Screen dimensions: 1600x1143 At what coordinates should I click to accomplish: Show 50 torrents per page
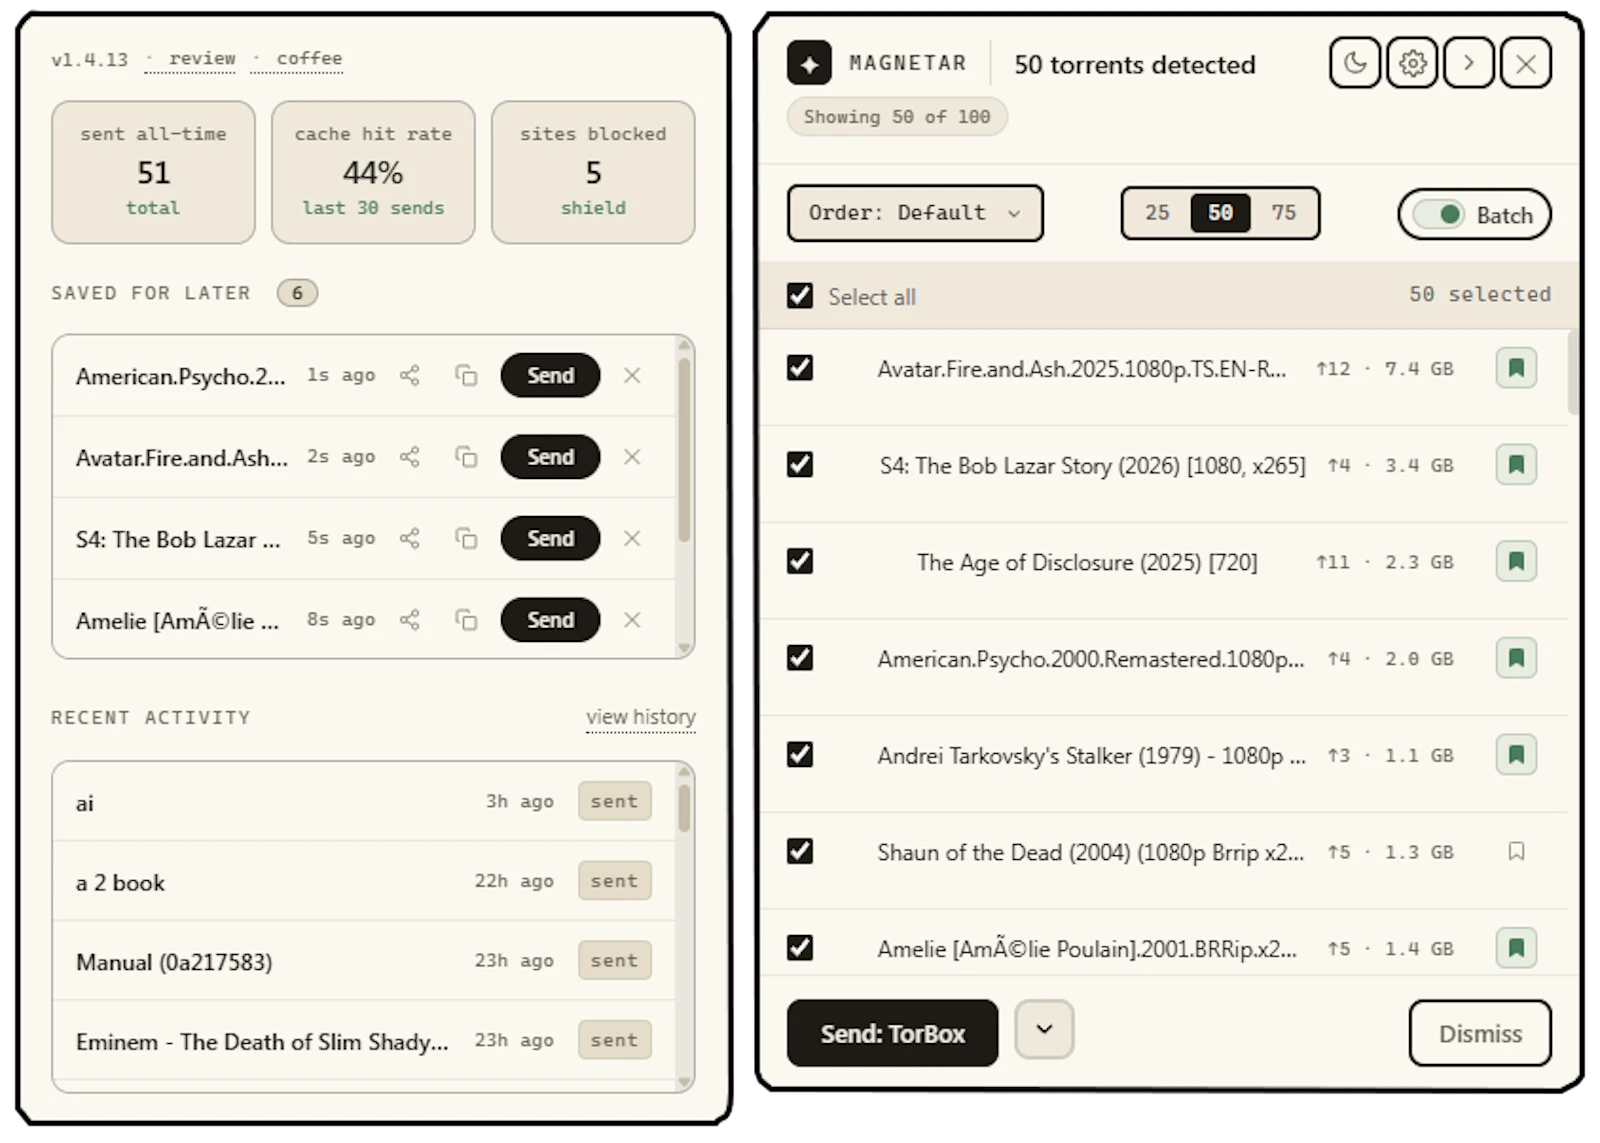(x=1220, y=213)
